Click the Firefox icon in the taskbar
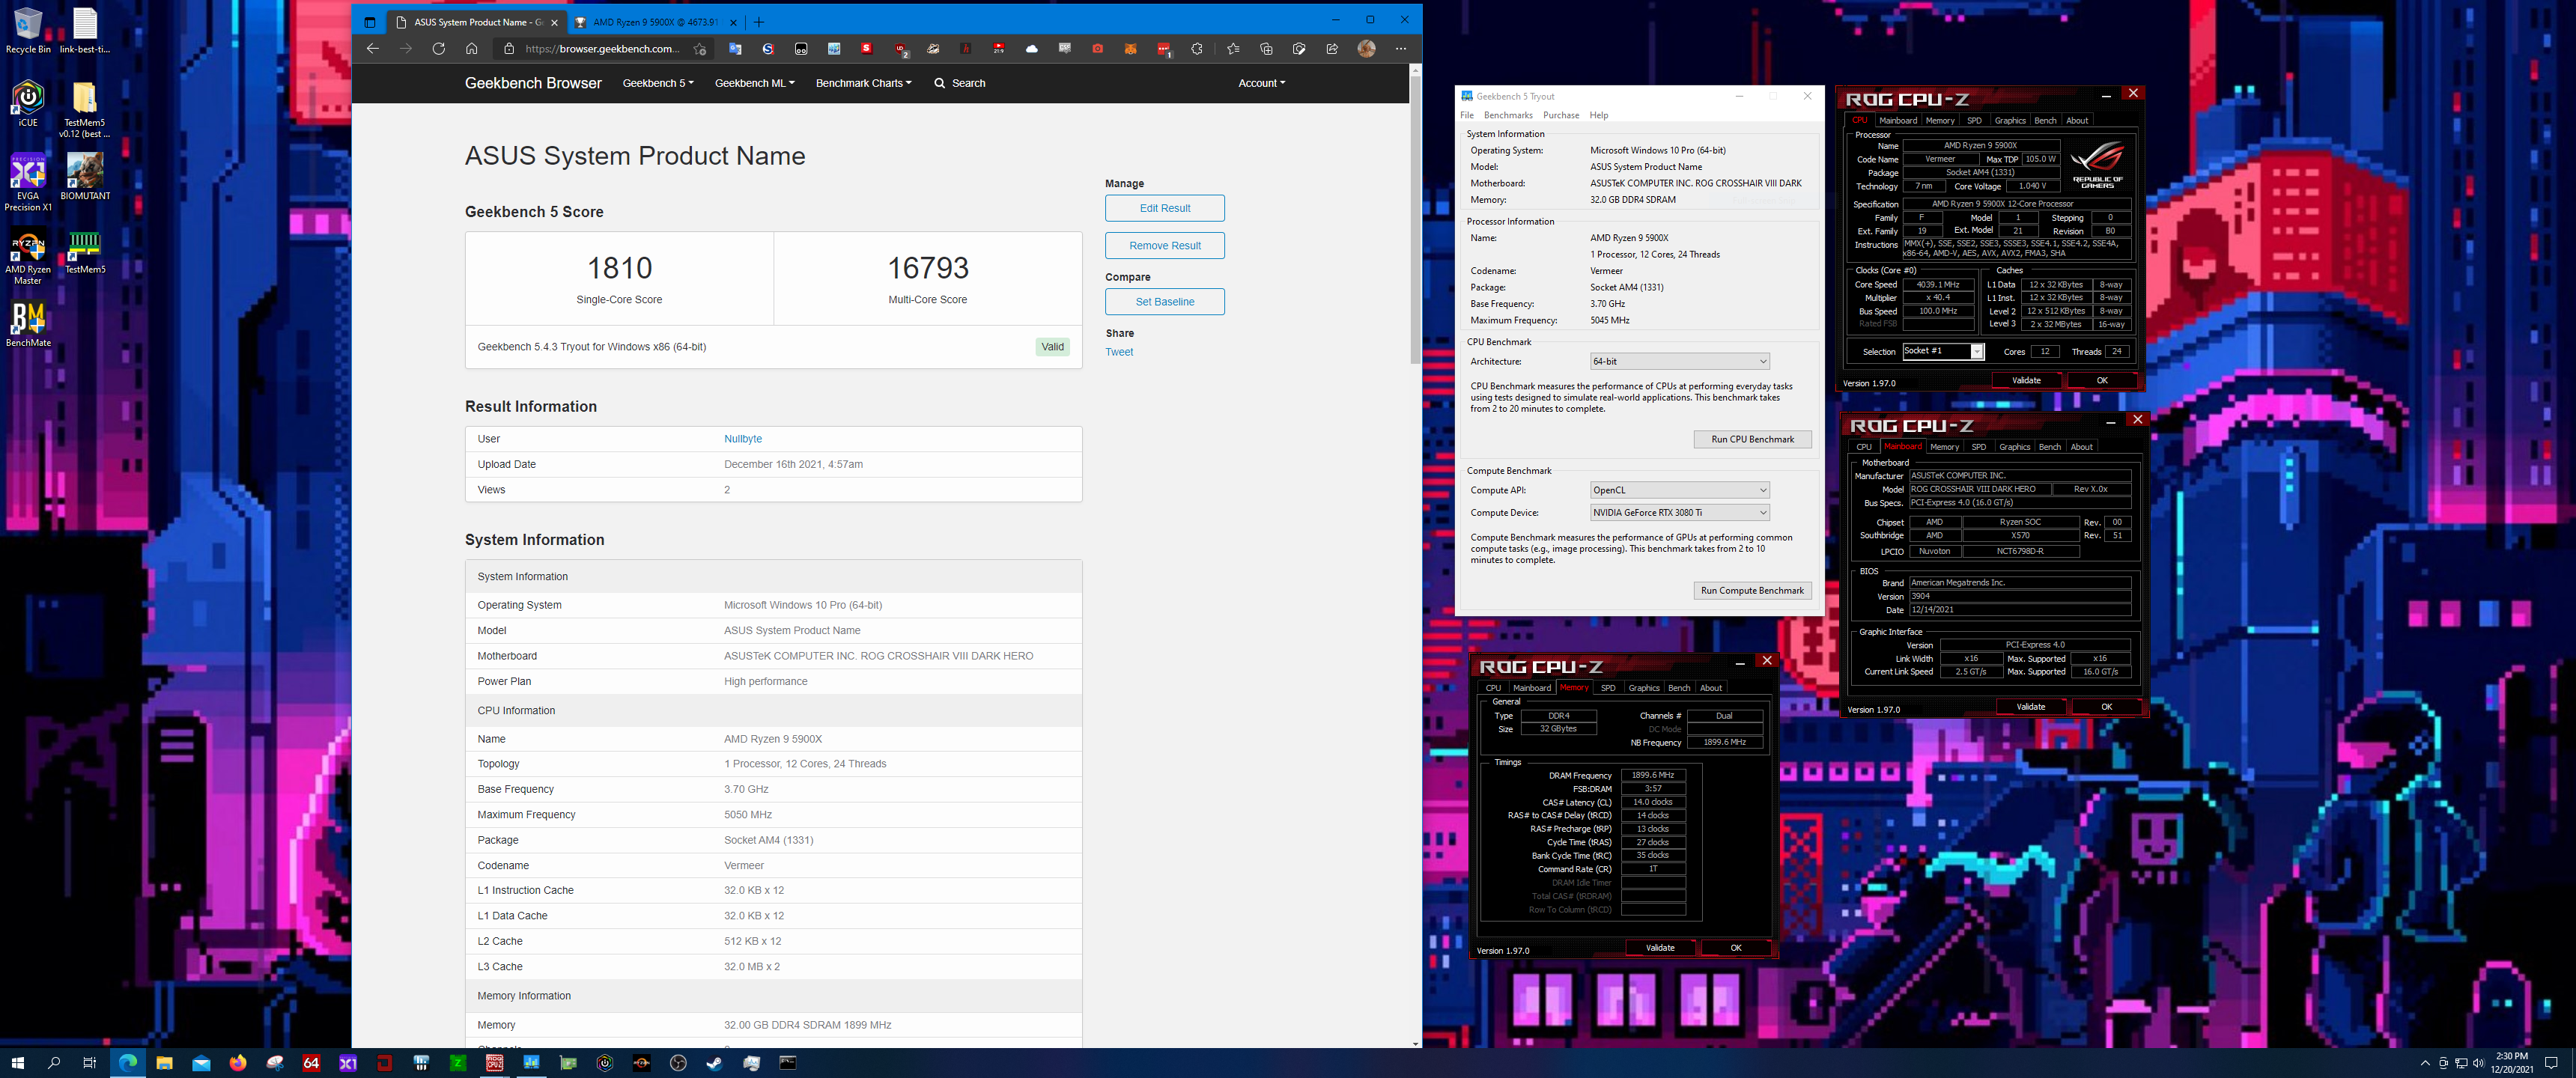The image size is (2576, 1078). (x=238, y=1063)
